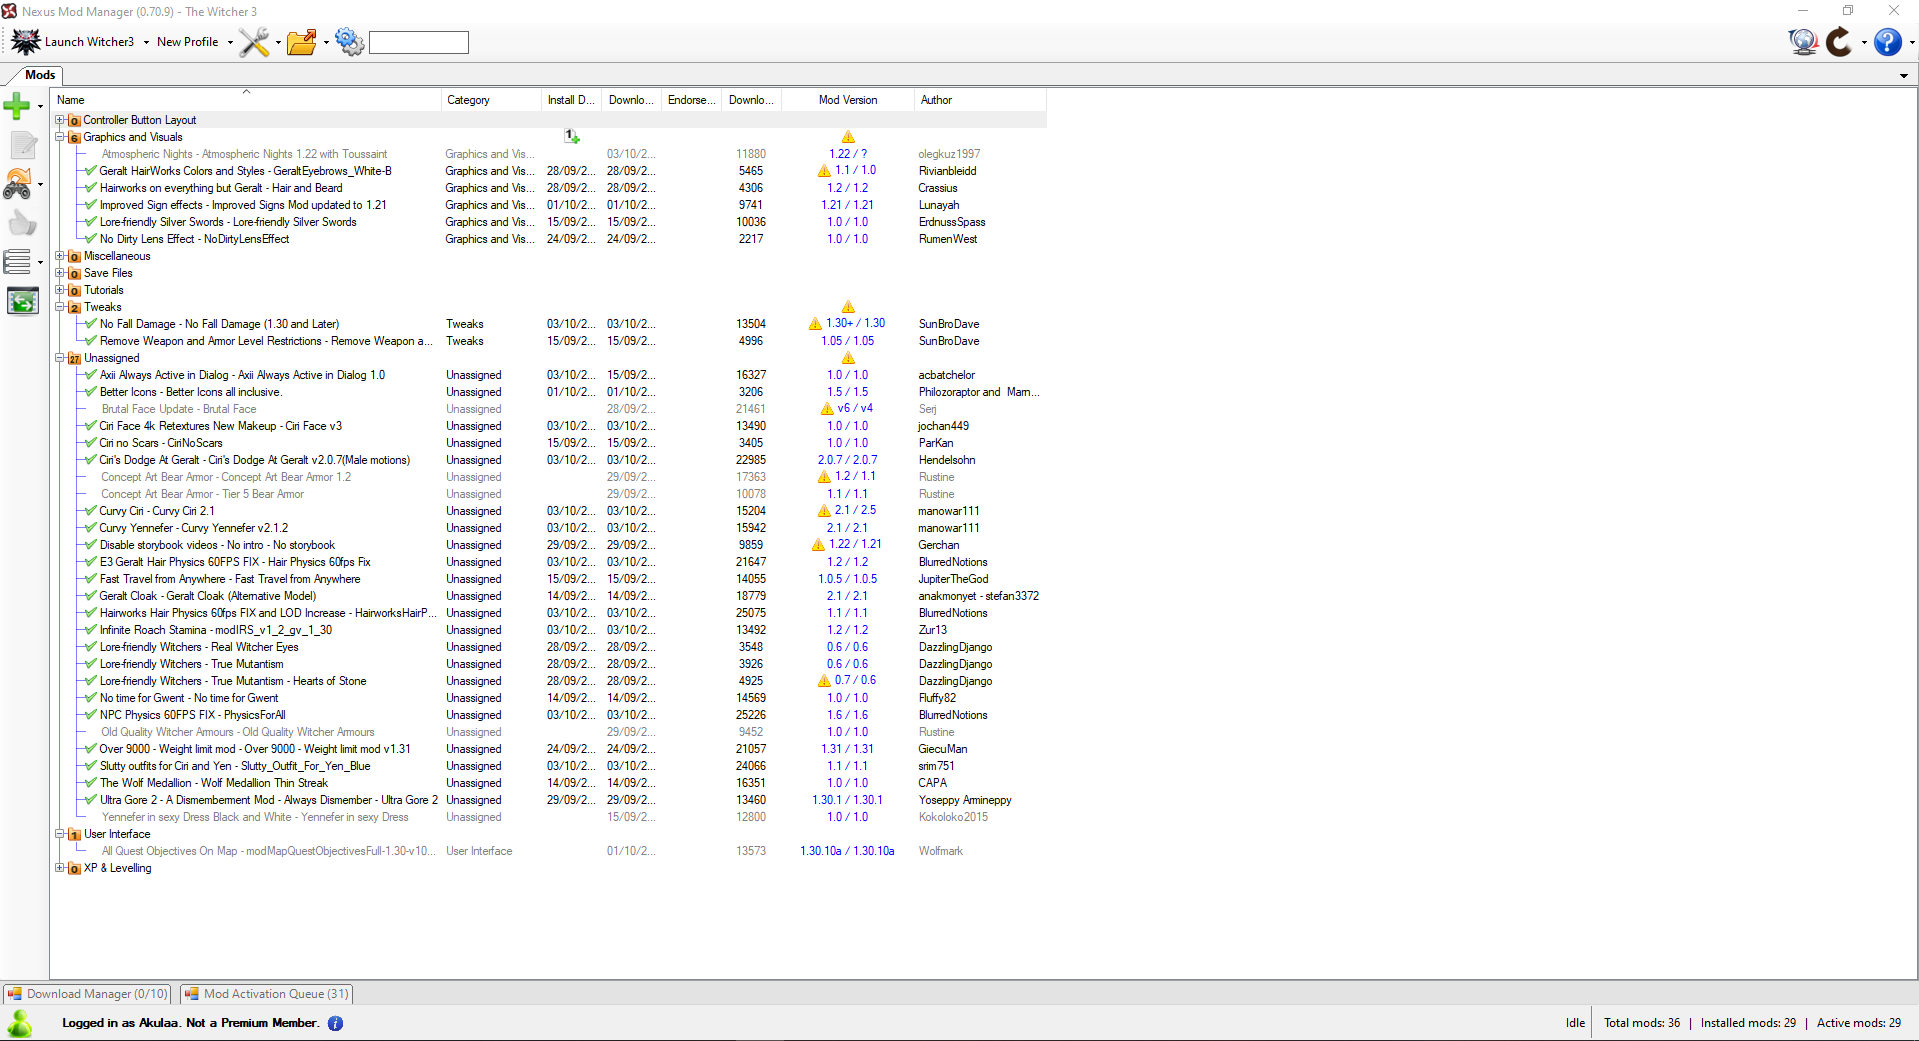Image resolution: width=1919 pixels, height=1041 pixels.
Task: Click the Check for mod updates binoculars icon
Action: 18,184
